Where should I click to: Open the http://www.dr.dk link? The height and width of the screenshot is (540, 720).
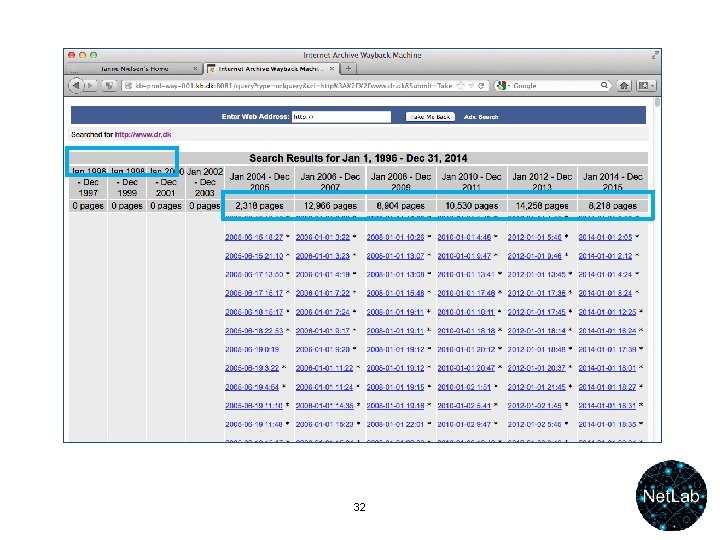[x=143, y=135]
